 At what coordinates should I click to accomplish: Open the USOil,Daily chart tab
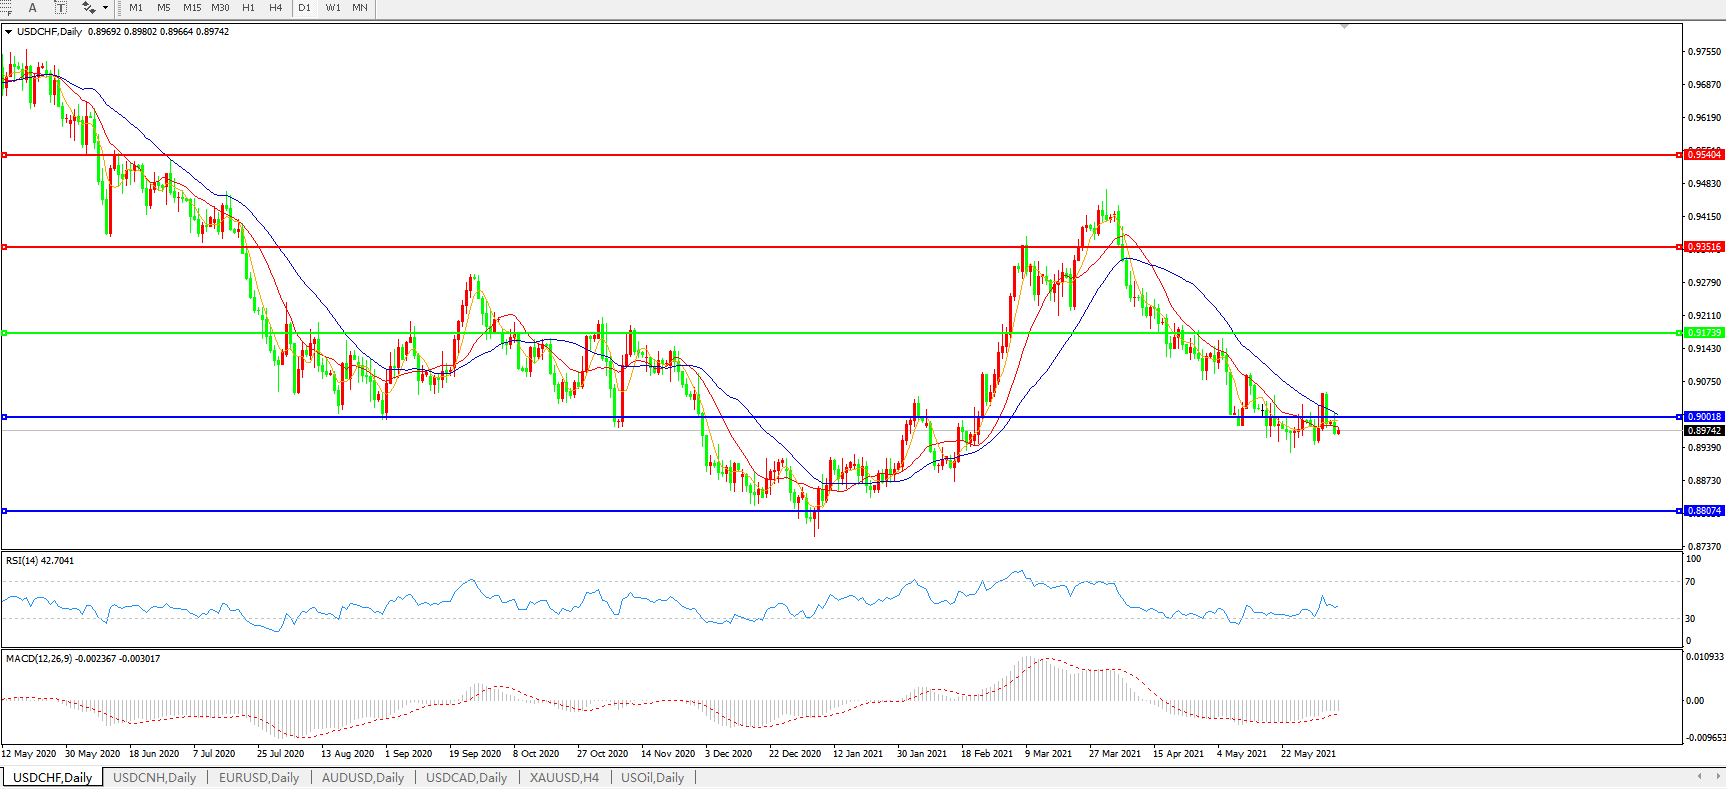point(652,777)
